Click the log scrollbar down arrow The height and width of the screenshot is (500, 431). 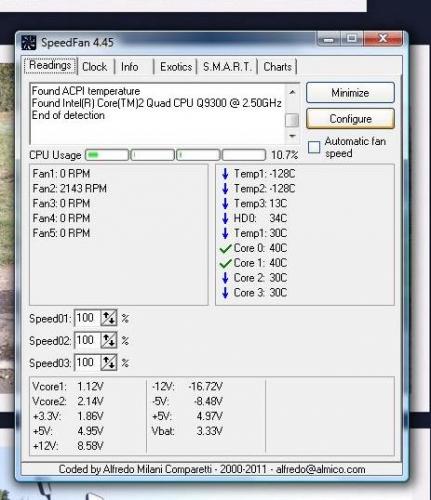tap(292, 136)
